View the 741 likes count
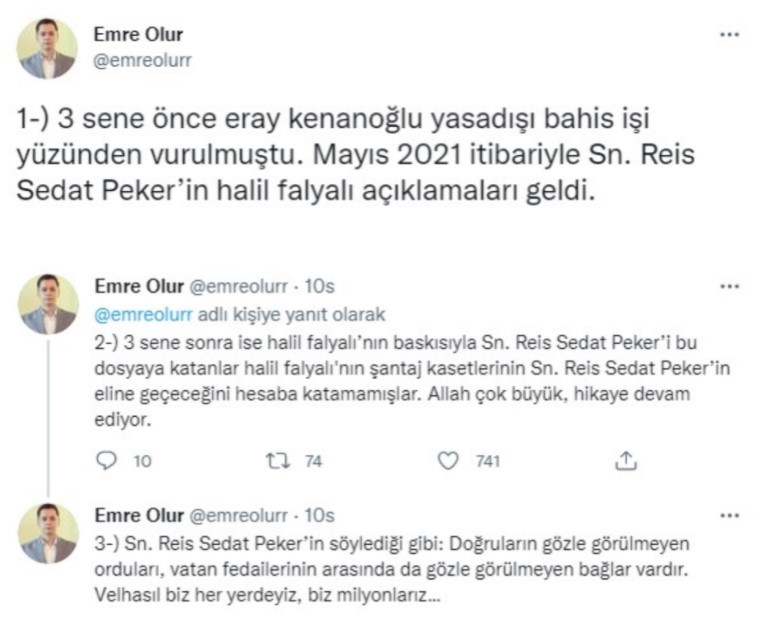The height and width of the screenshot is (628, 760). click(x=488, y=461)
